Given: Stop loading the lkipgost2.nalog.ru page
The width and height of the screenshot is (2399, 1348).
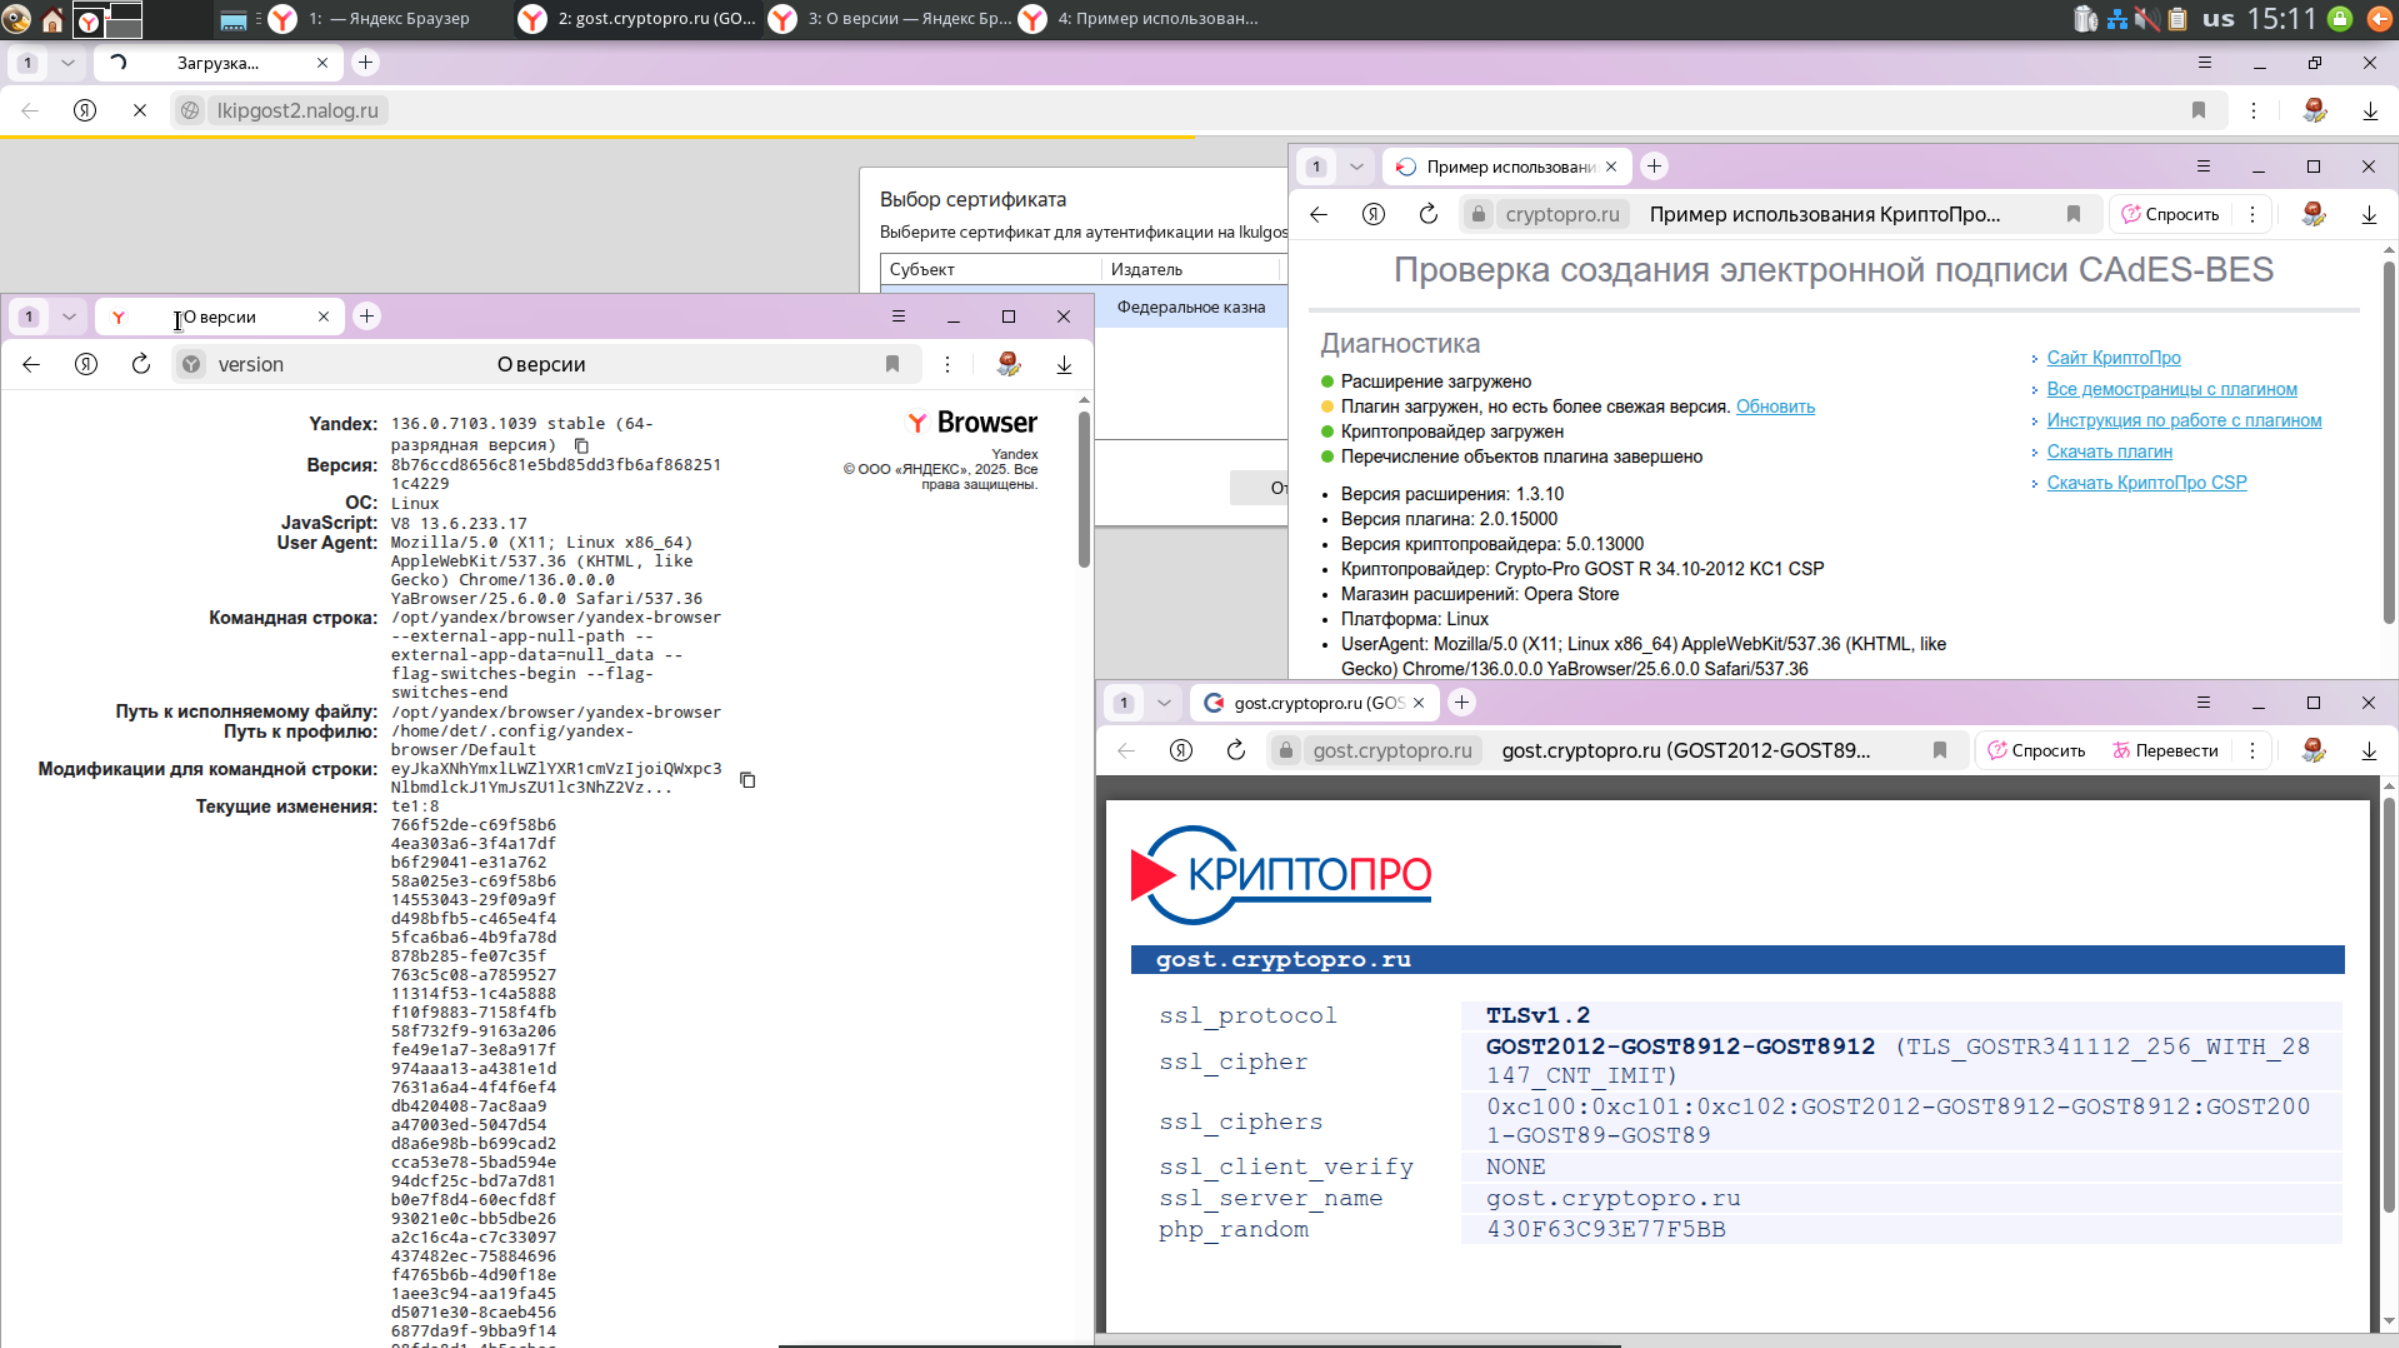Looking at the screenshot, I should (140, 110).
